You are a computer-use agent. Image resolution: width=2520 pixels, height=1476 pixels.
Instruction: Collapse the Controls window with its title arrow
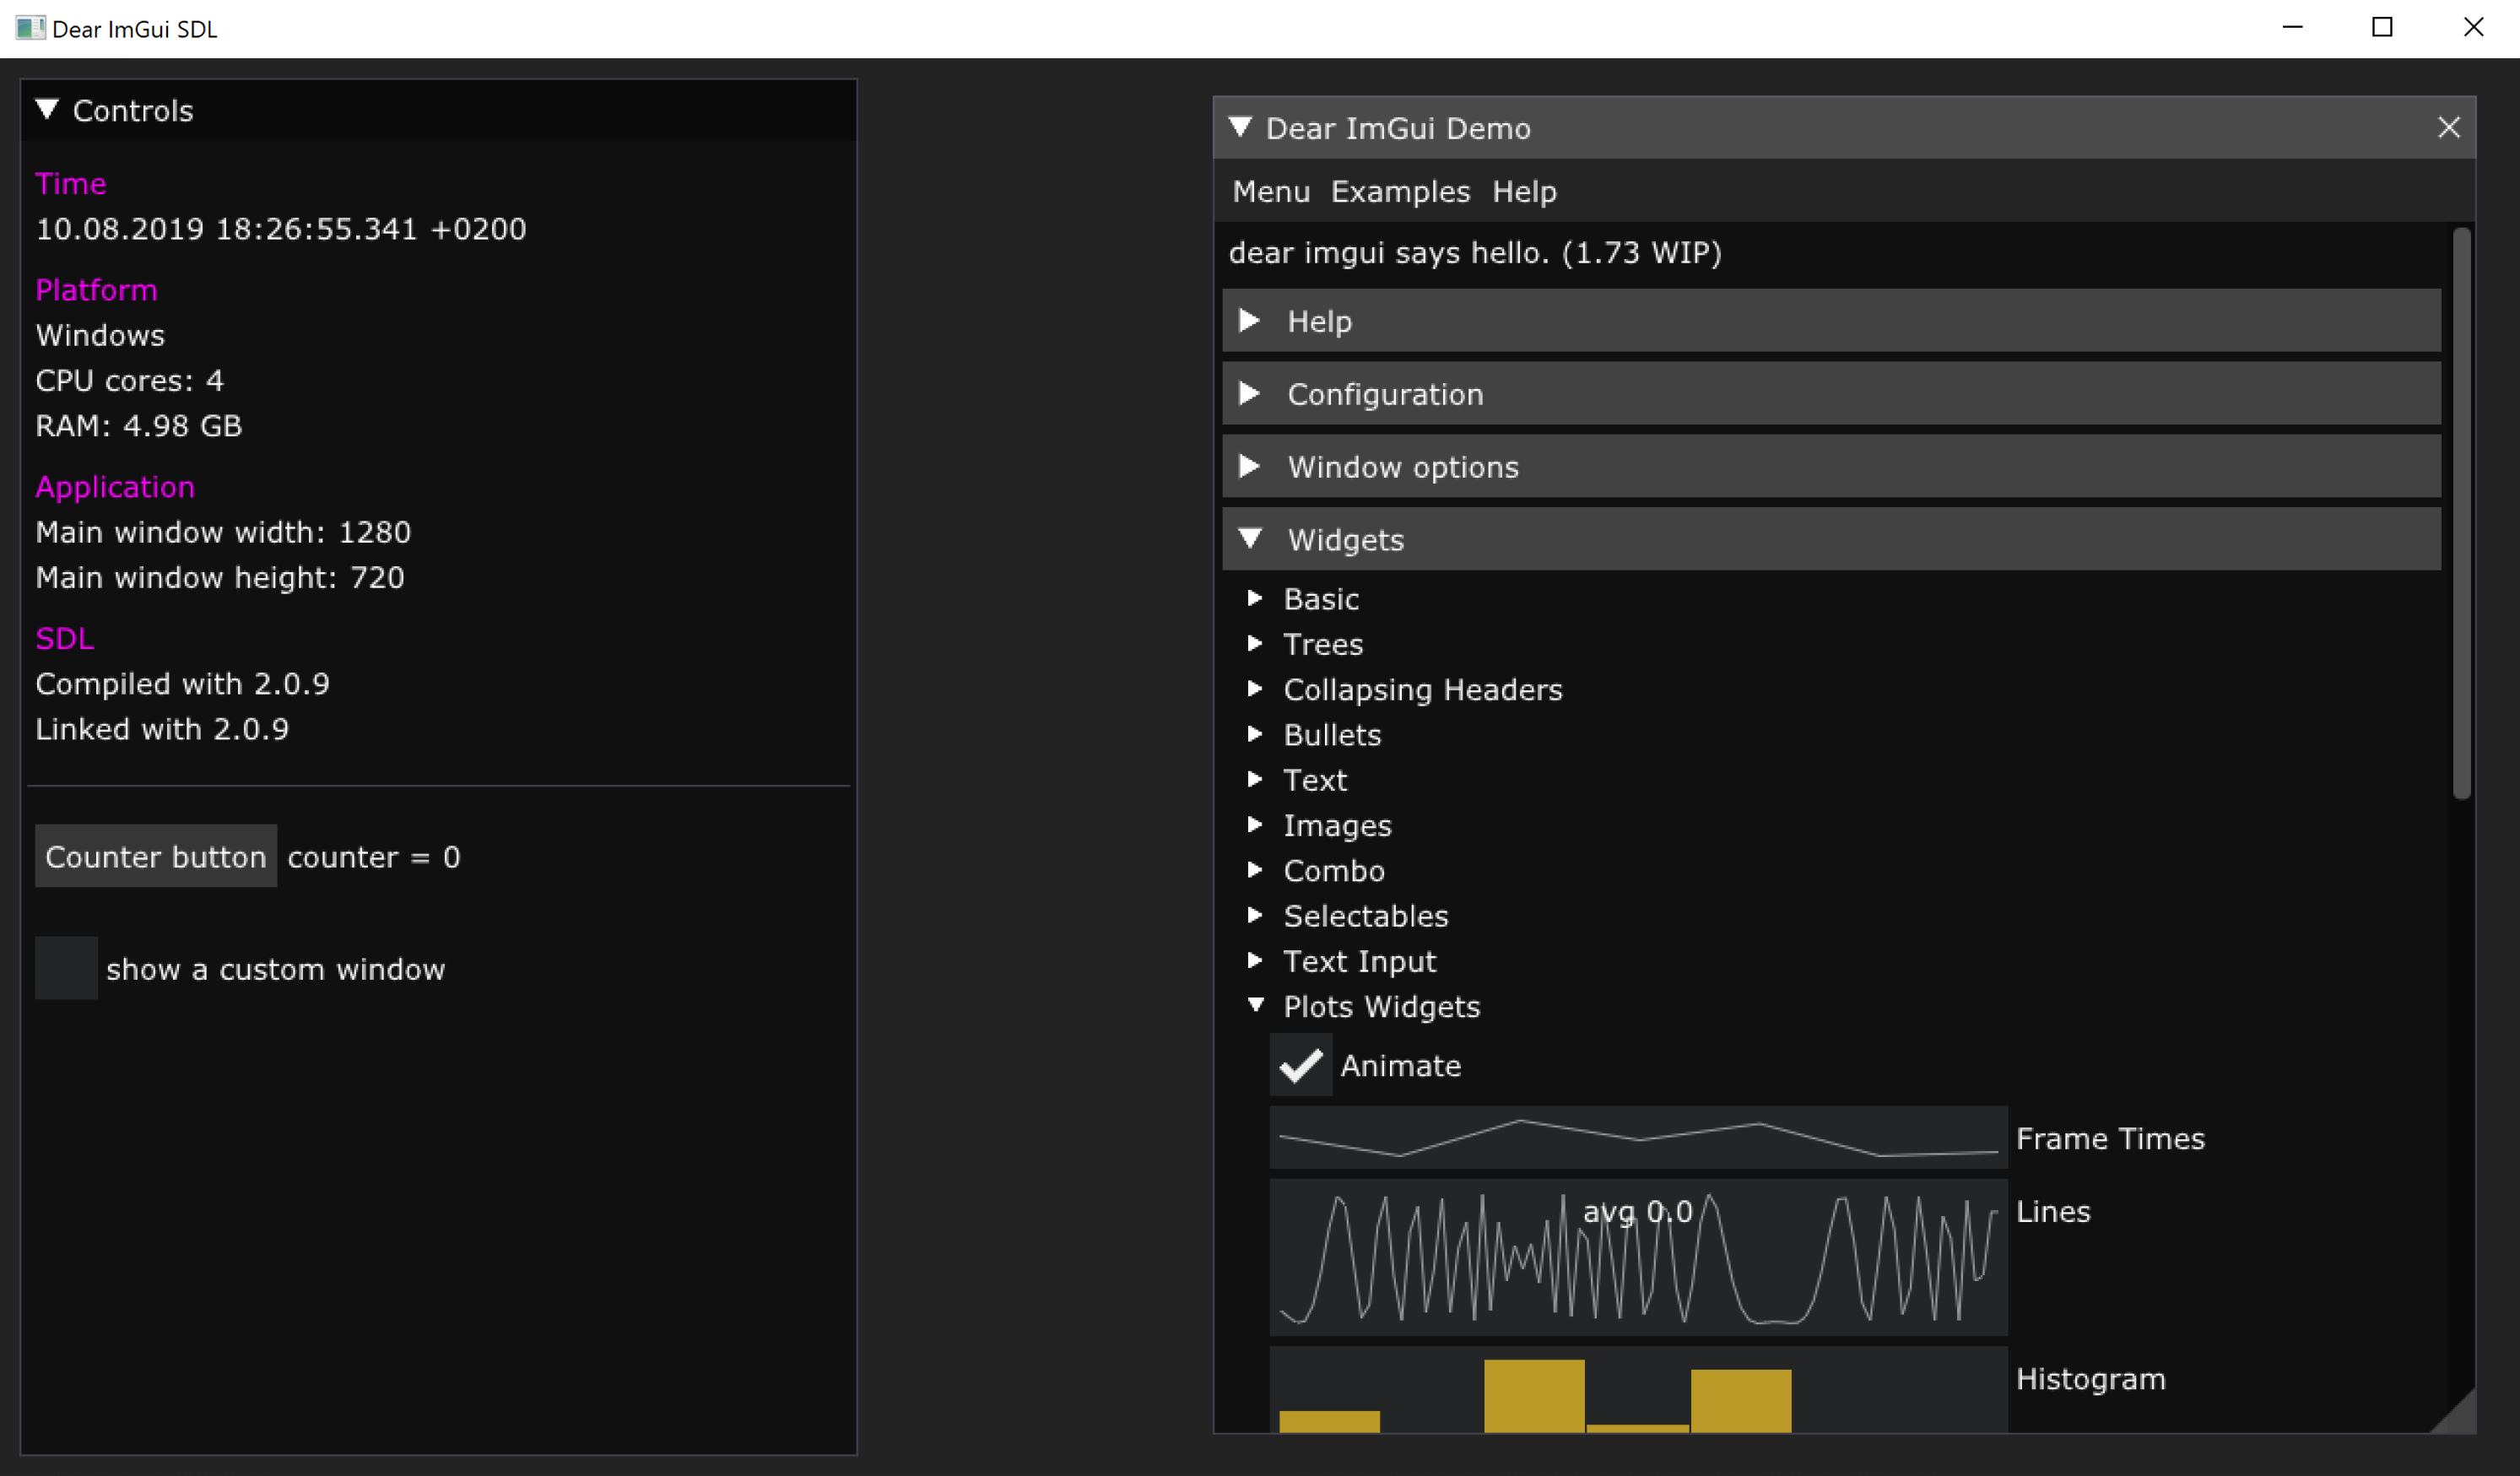pos(47,109)
